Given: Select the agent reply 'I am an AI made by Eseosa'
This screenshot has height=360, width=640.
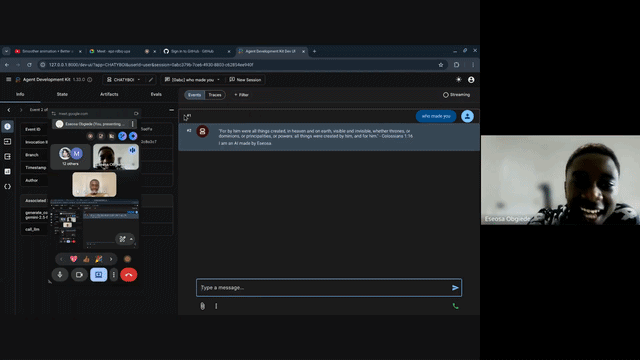Looking at the screenshot, I should [x=245, y=143].
